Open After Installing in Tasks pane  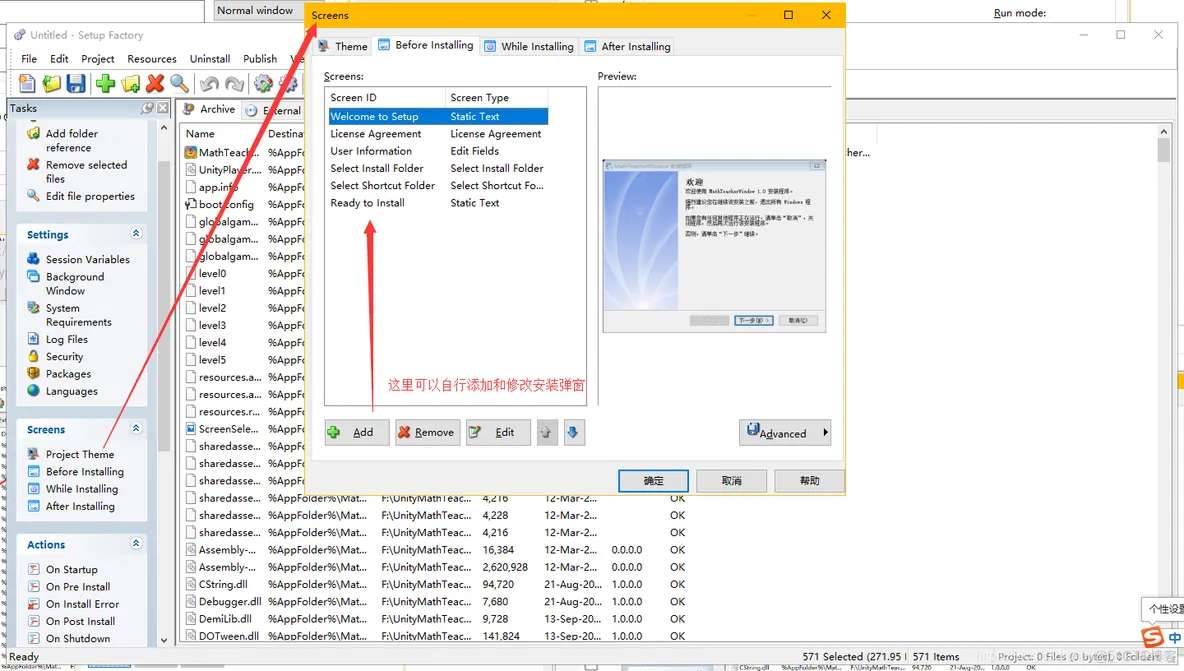[x=80, y=506]
